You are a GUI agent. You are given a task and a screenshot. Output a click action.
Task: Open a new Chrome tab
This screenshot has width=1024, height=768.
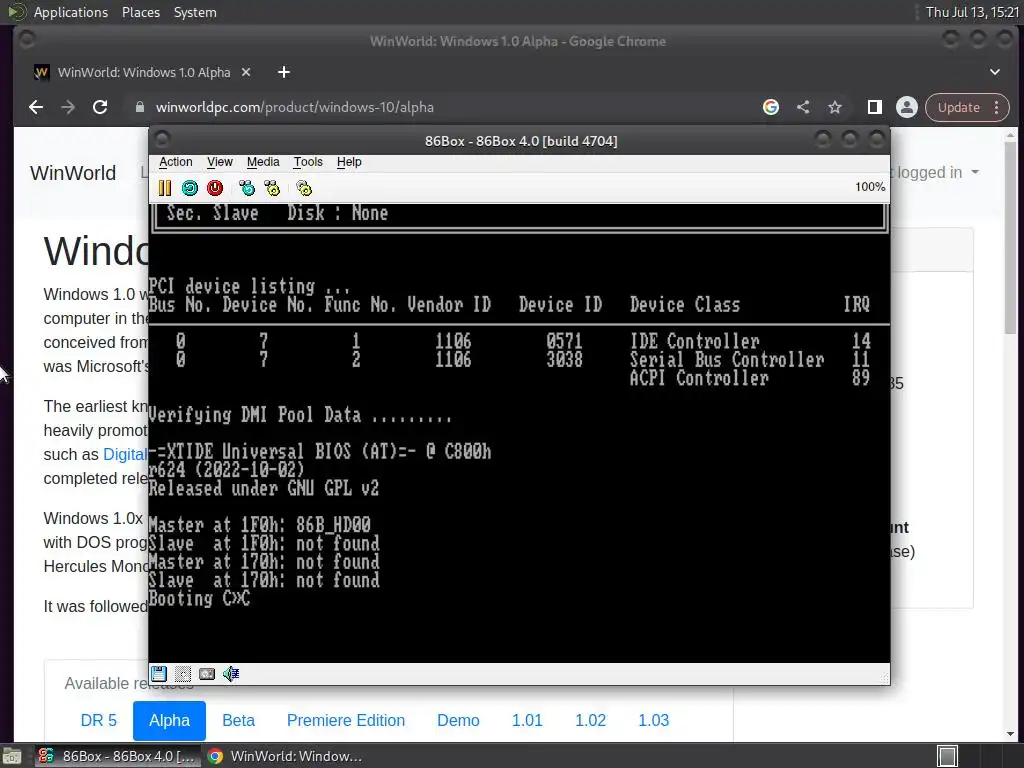click(283, 72)
